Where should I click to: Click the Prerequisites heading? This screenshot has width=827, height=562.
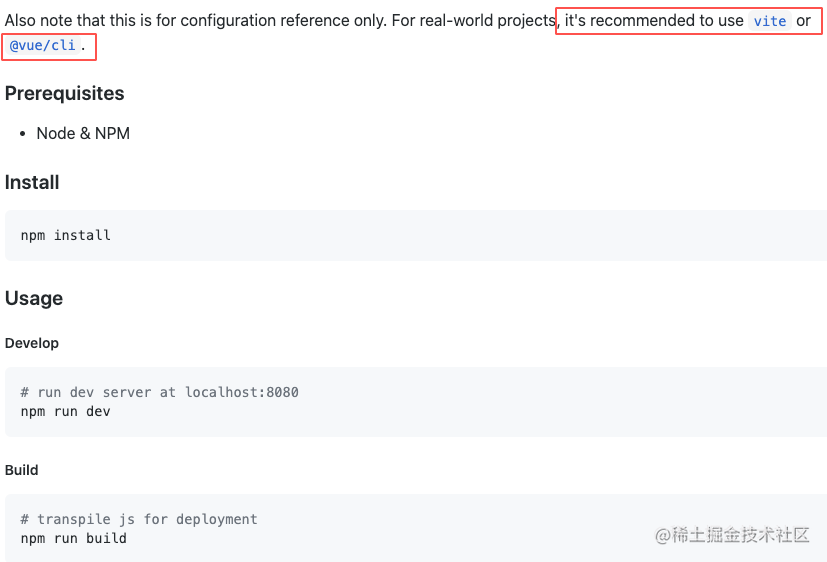click(x=64, y=93)
